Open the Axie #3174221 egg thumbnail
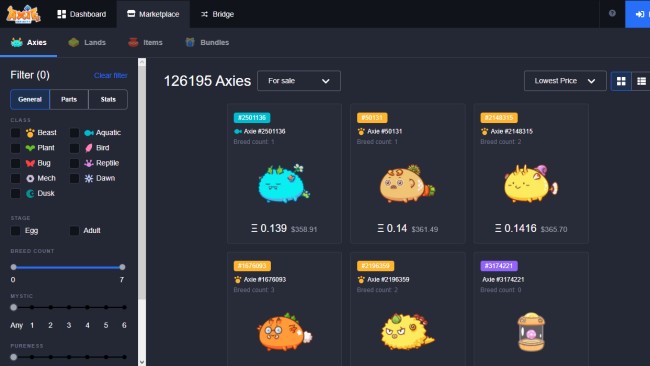The image size is (650, 366). tap(531, 332)
